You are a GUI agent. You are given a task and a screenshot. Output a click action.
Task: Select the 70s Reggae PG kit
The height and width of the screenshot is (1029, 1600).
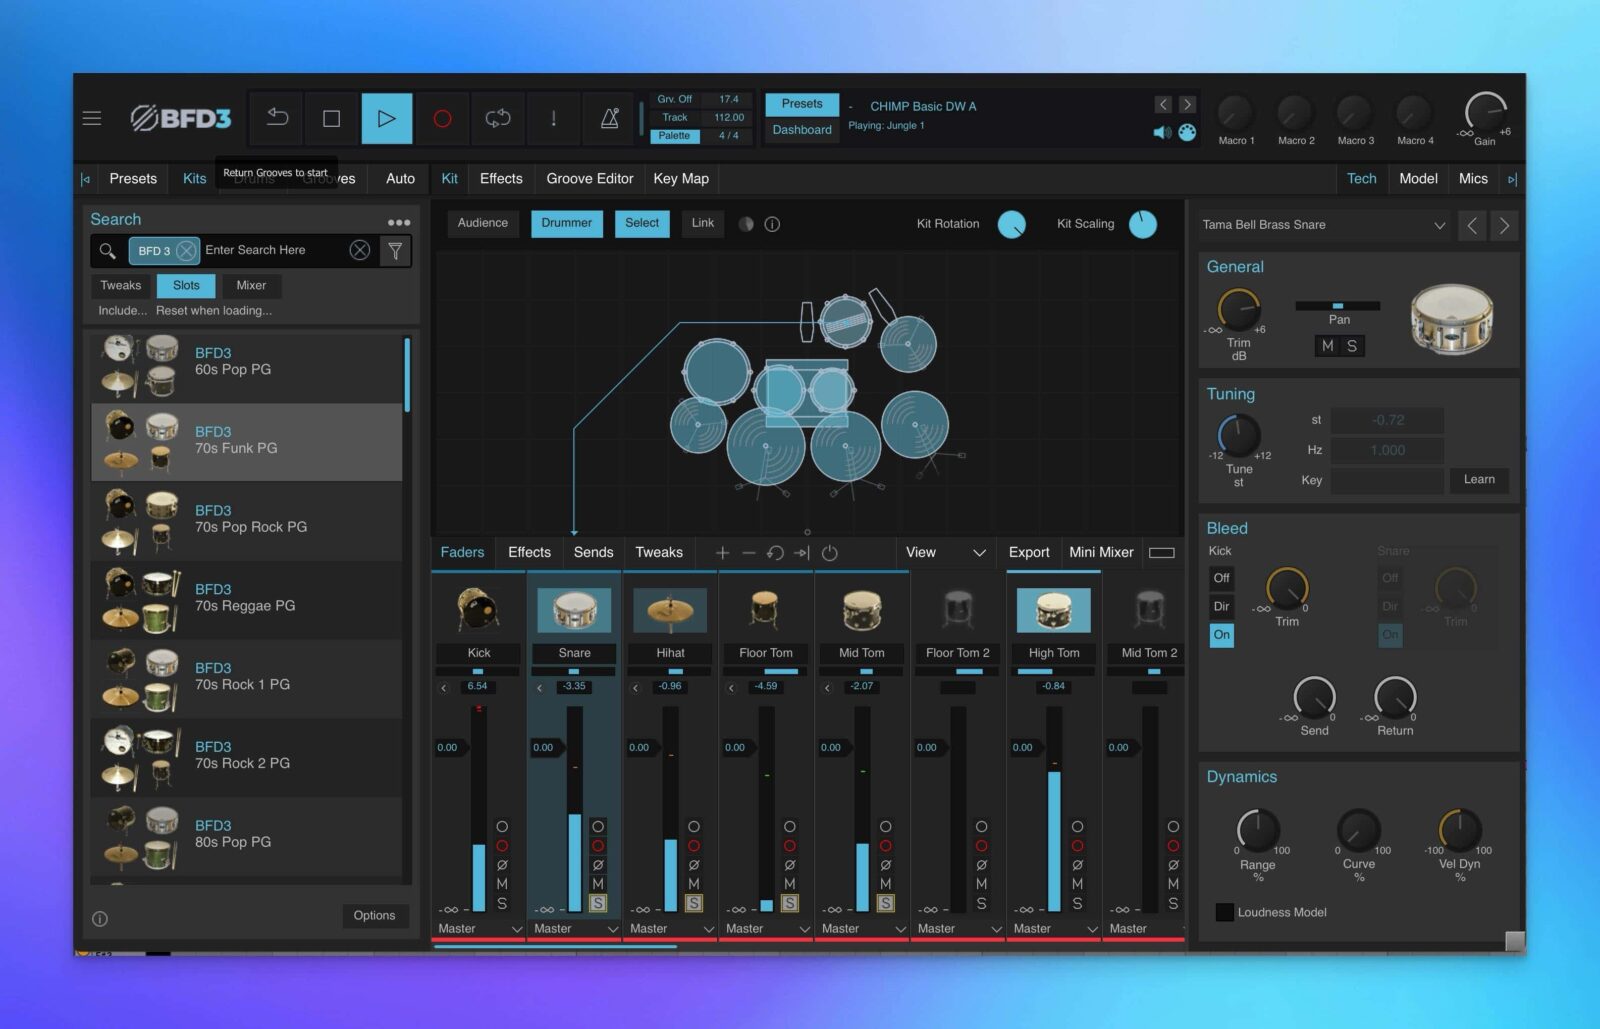tap(246, 598)
